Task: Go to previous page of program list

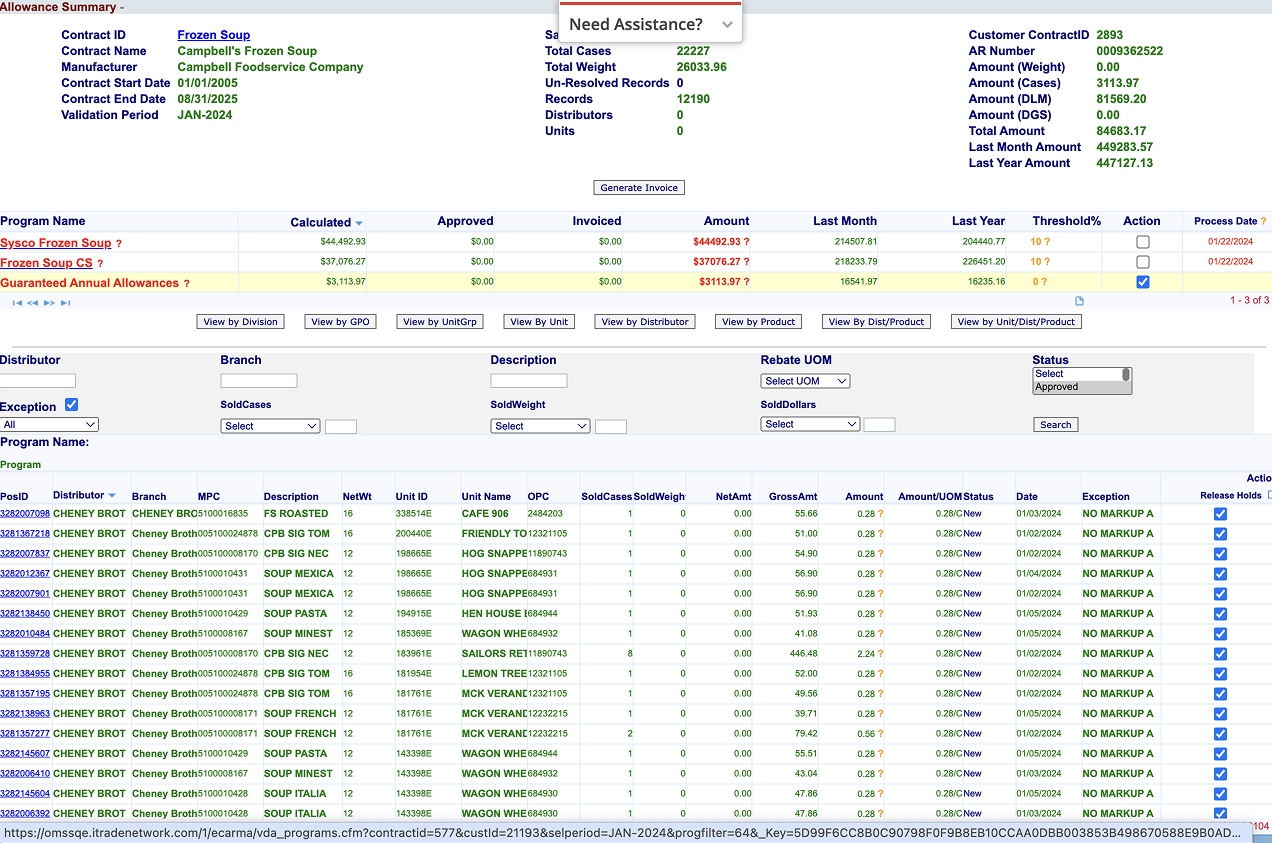Action: coord(33,302)
